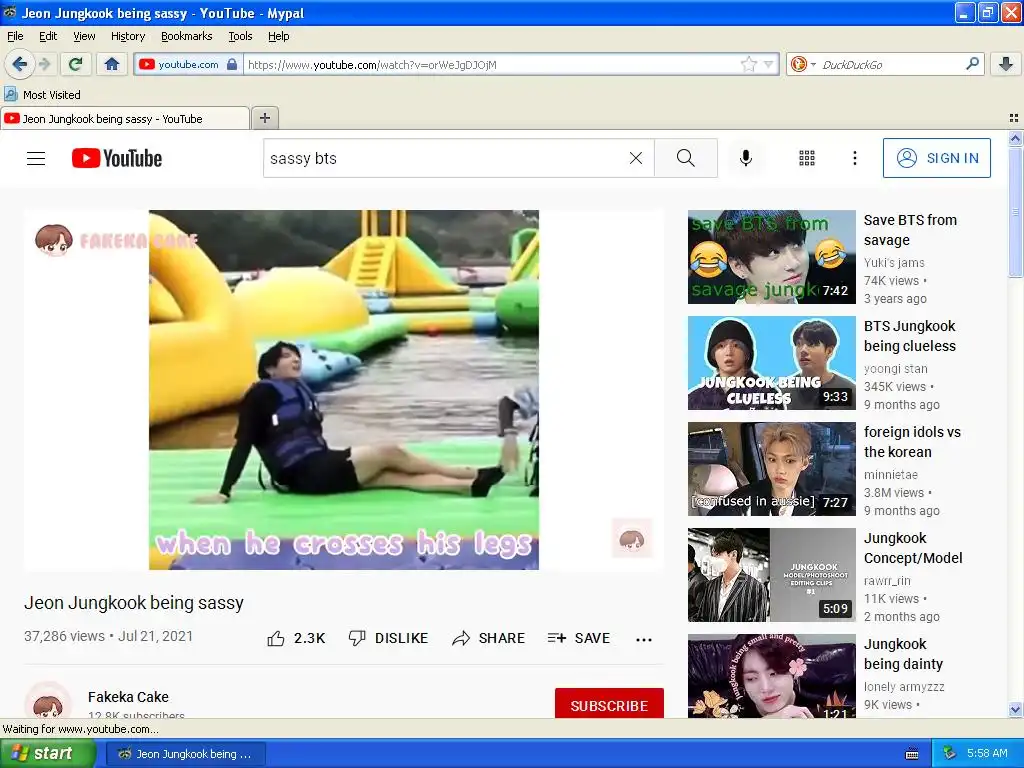Go to YouTube home via logo

117,158
